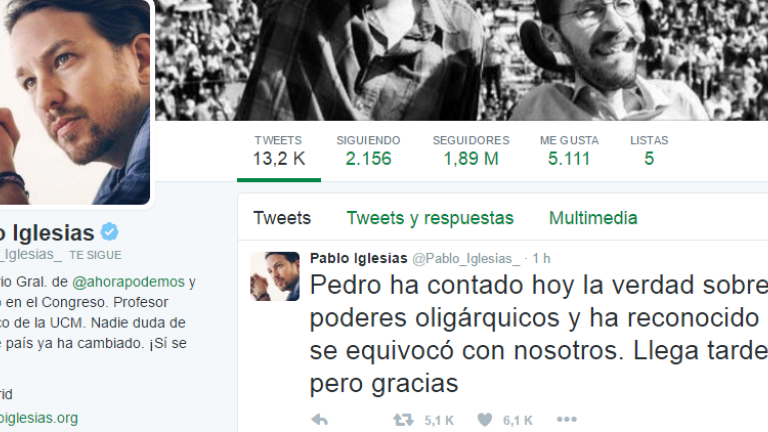The image size is (768, 432).
Task: Click the header cover photo
Action: (461, 60)
